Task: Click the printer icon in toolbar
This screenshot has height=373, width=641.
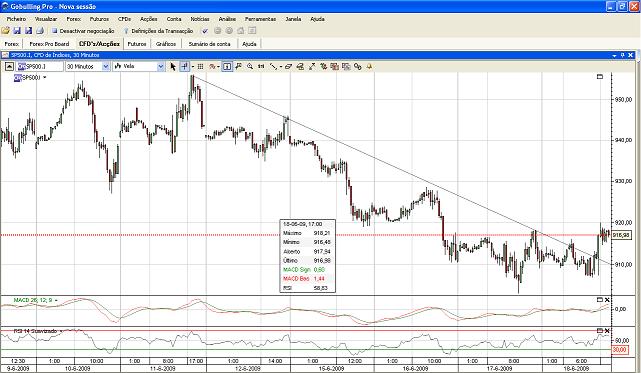Action: coord(40,31)
